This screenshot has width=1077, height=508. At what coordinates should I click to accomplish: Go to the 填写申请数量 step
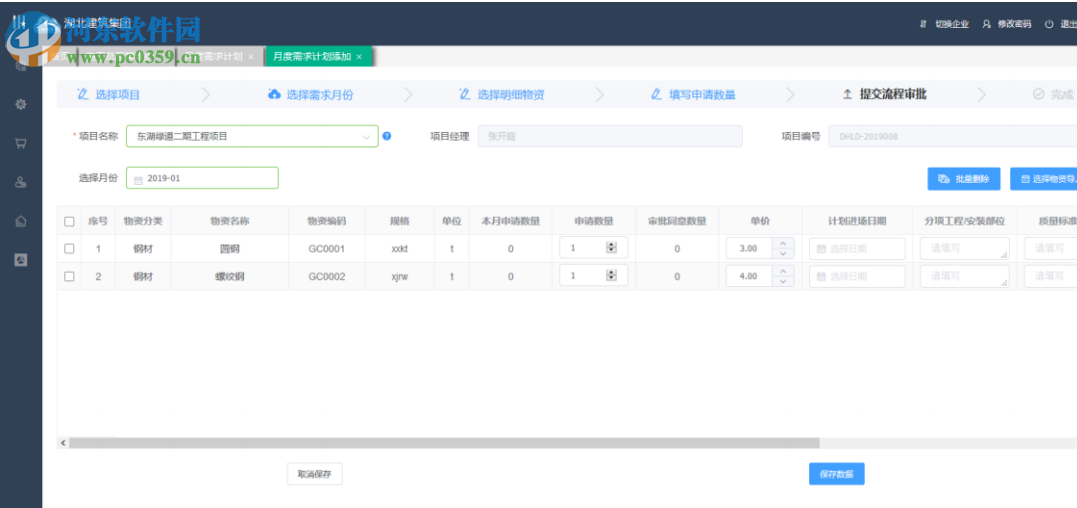tap(693, 95)
